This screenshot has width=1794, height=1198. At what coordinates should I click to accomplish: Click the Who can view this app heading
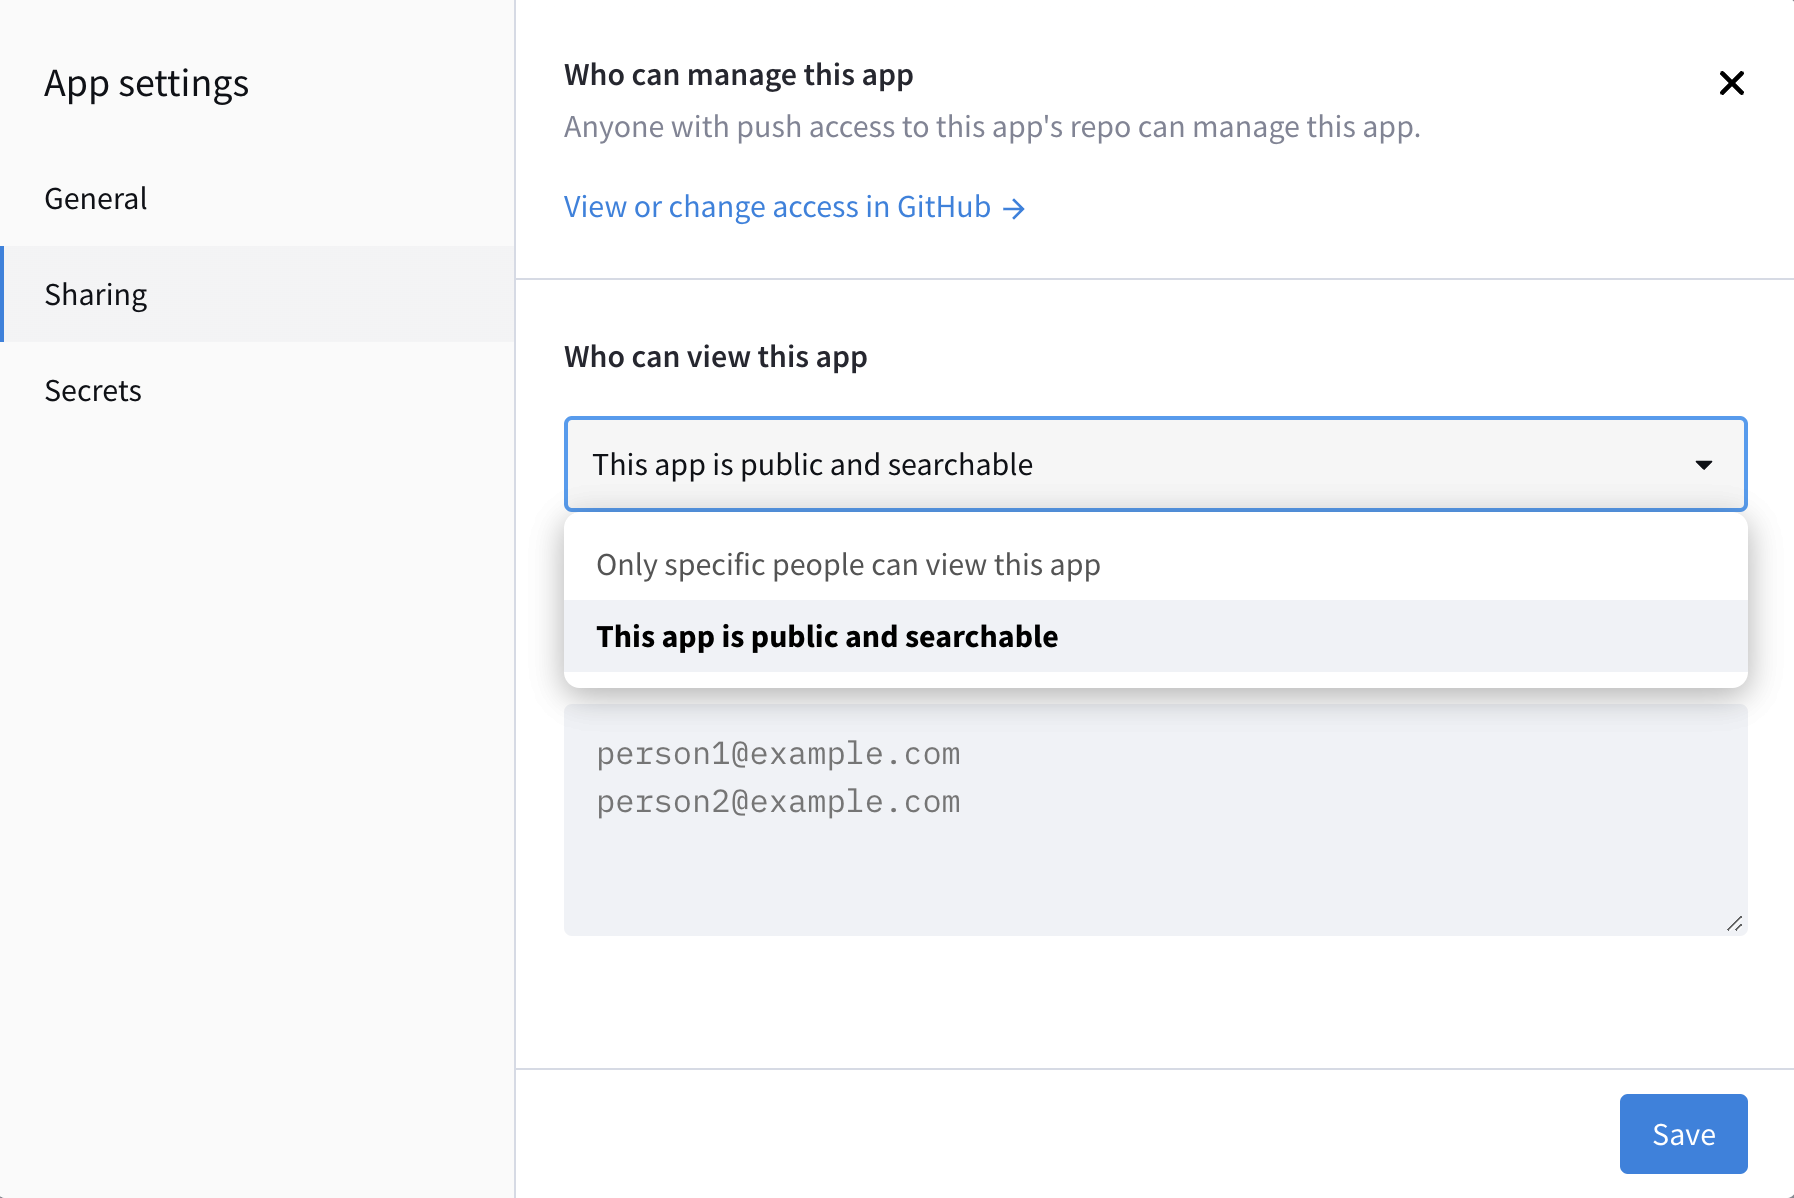point(715,357)
